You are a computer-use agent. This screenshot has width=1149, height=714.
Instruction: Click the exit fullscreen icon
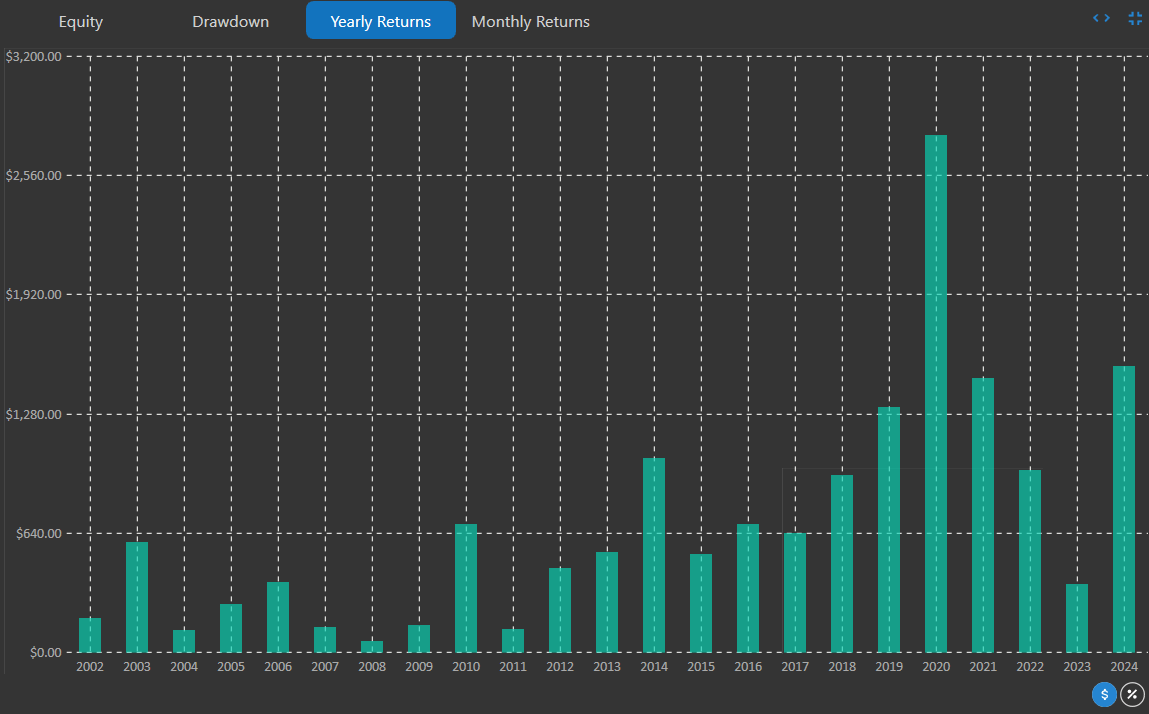click(1134, 18)
